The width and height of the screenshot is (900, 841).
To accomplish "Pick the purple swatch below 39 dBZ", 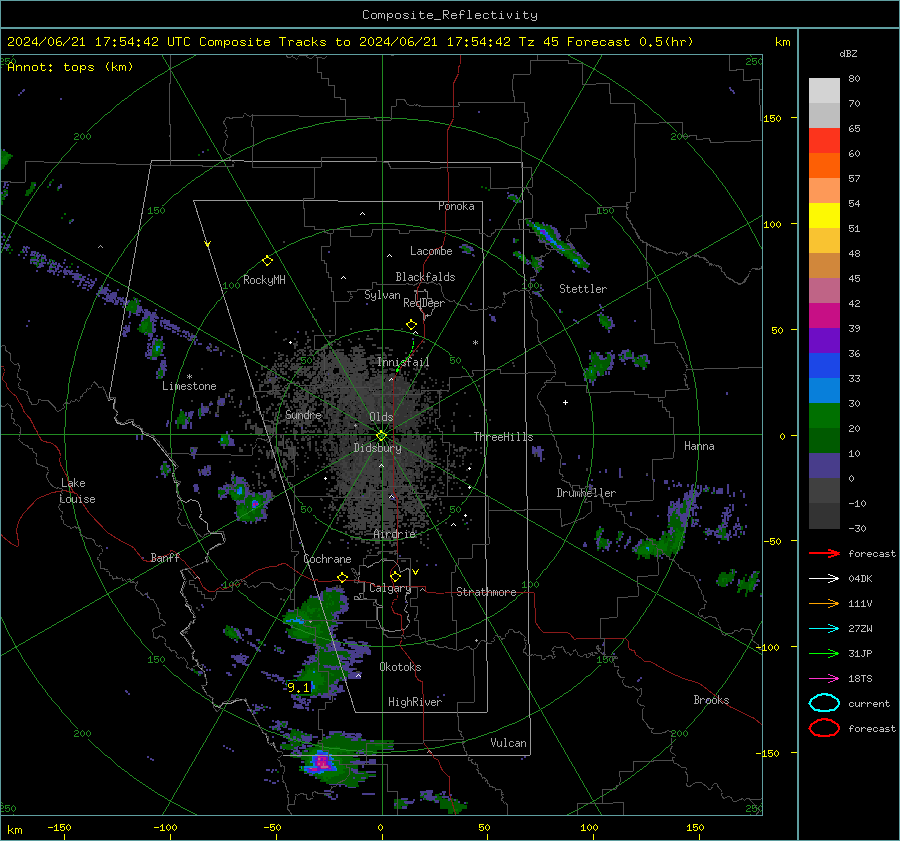I will pyautogui.click(x=824, y=340).
